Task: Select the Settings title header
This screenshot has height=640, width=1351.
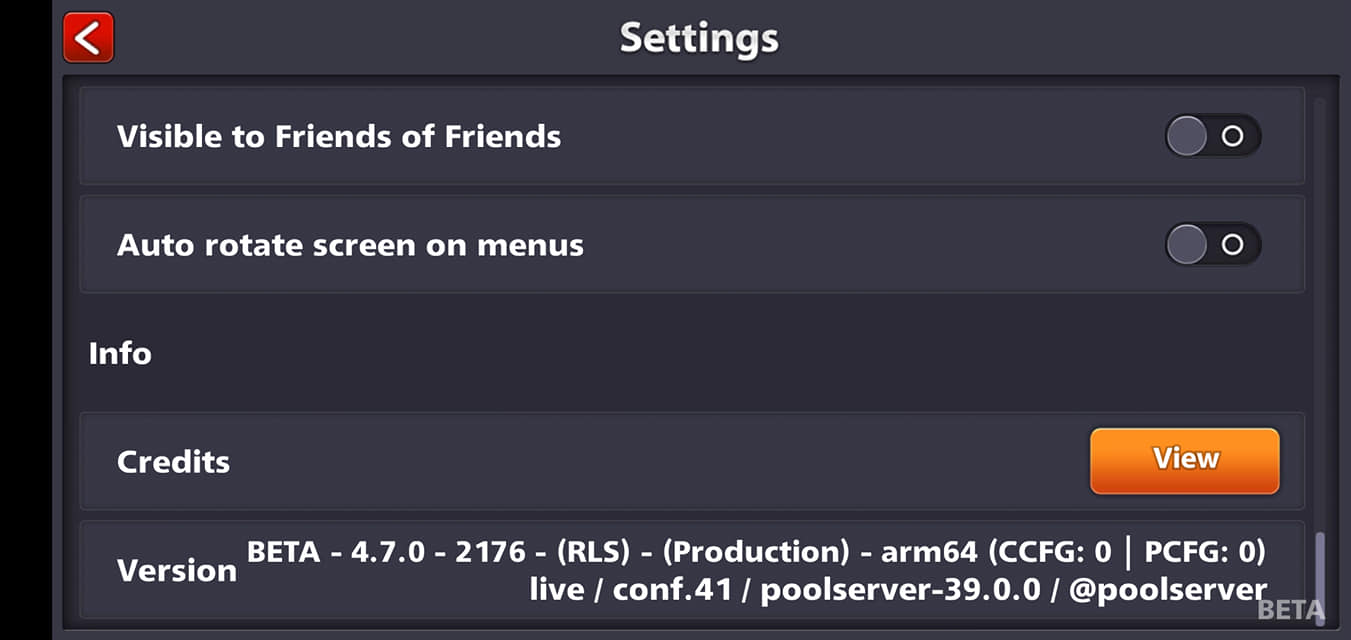Action: [699, 38]
